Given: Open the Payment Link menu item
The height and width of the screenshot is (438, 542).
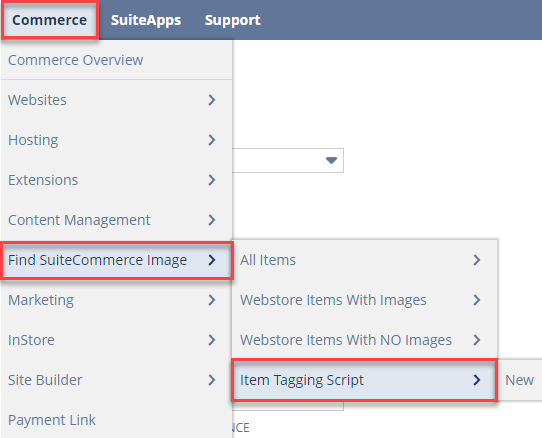Looking at the screenshot, I should click(x=52, y=420).
